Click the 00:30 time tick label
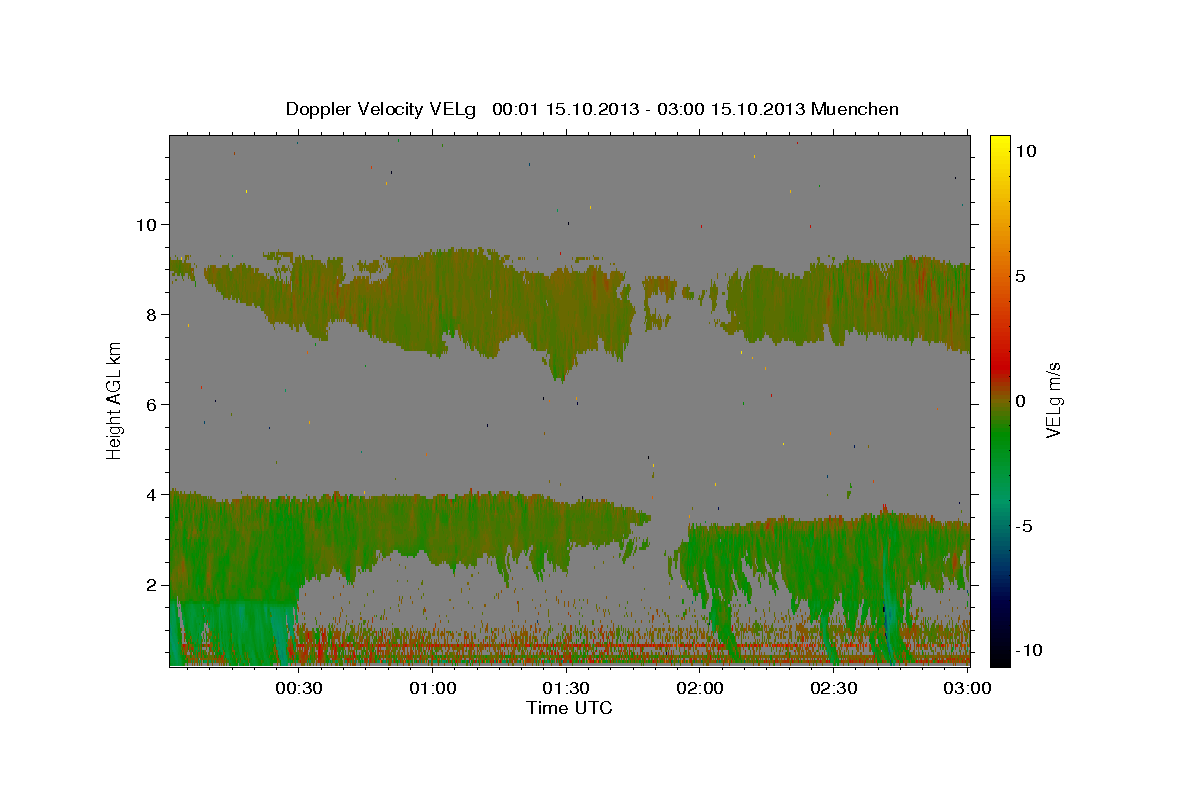1200x800 pixels. click(x=298, y=688)
